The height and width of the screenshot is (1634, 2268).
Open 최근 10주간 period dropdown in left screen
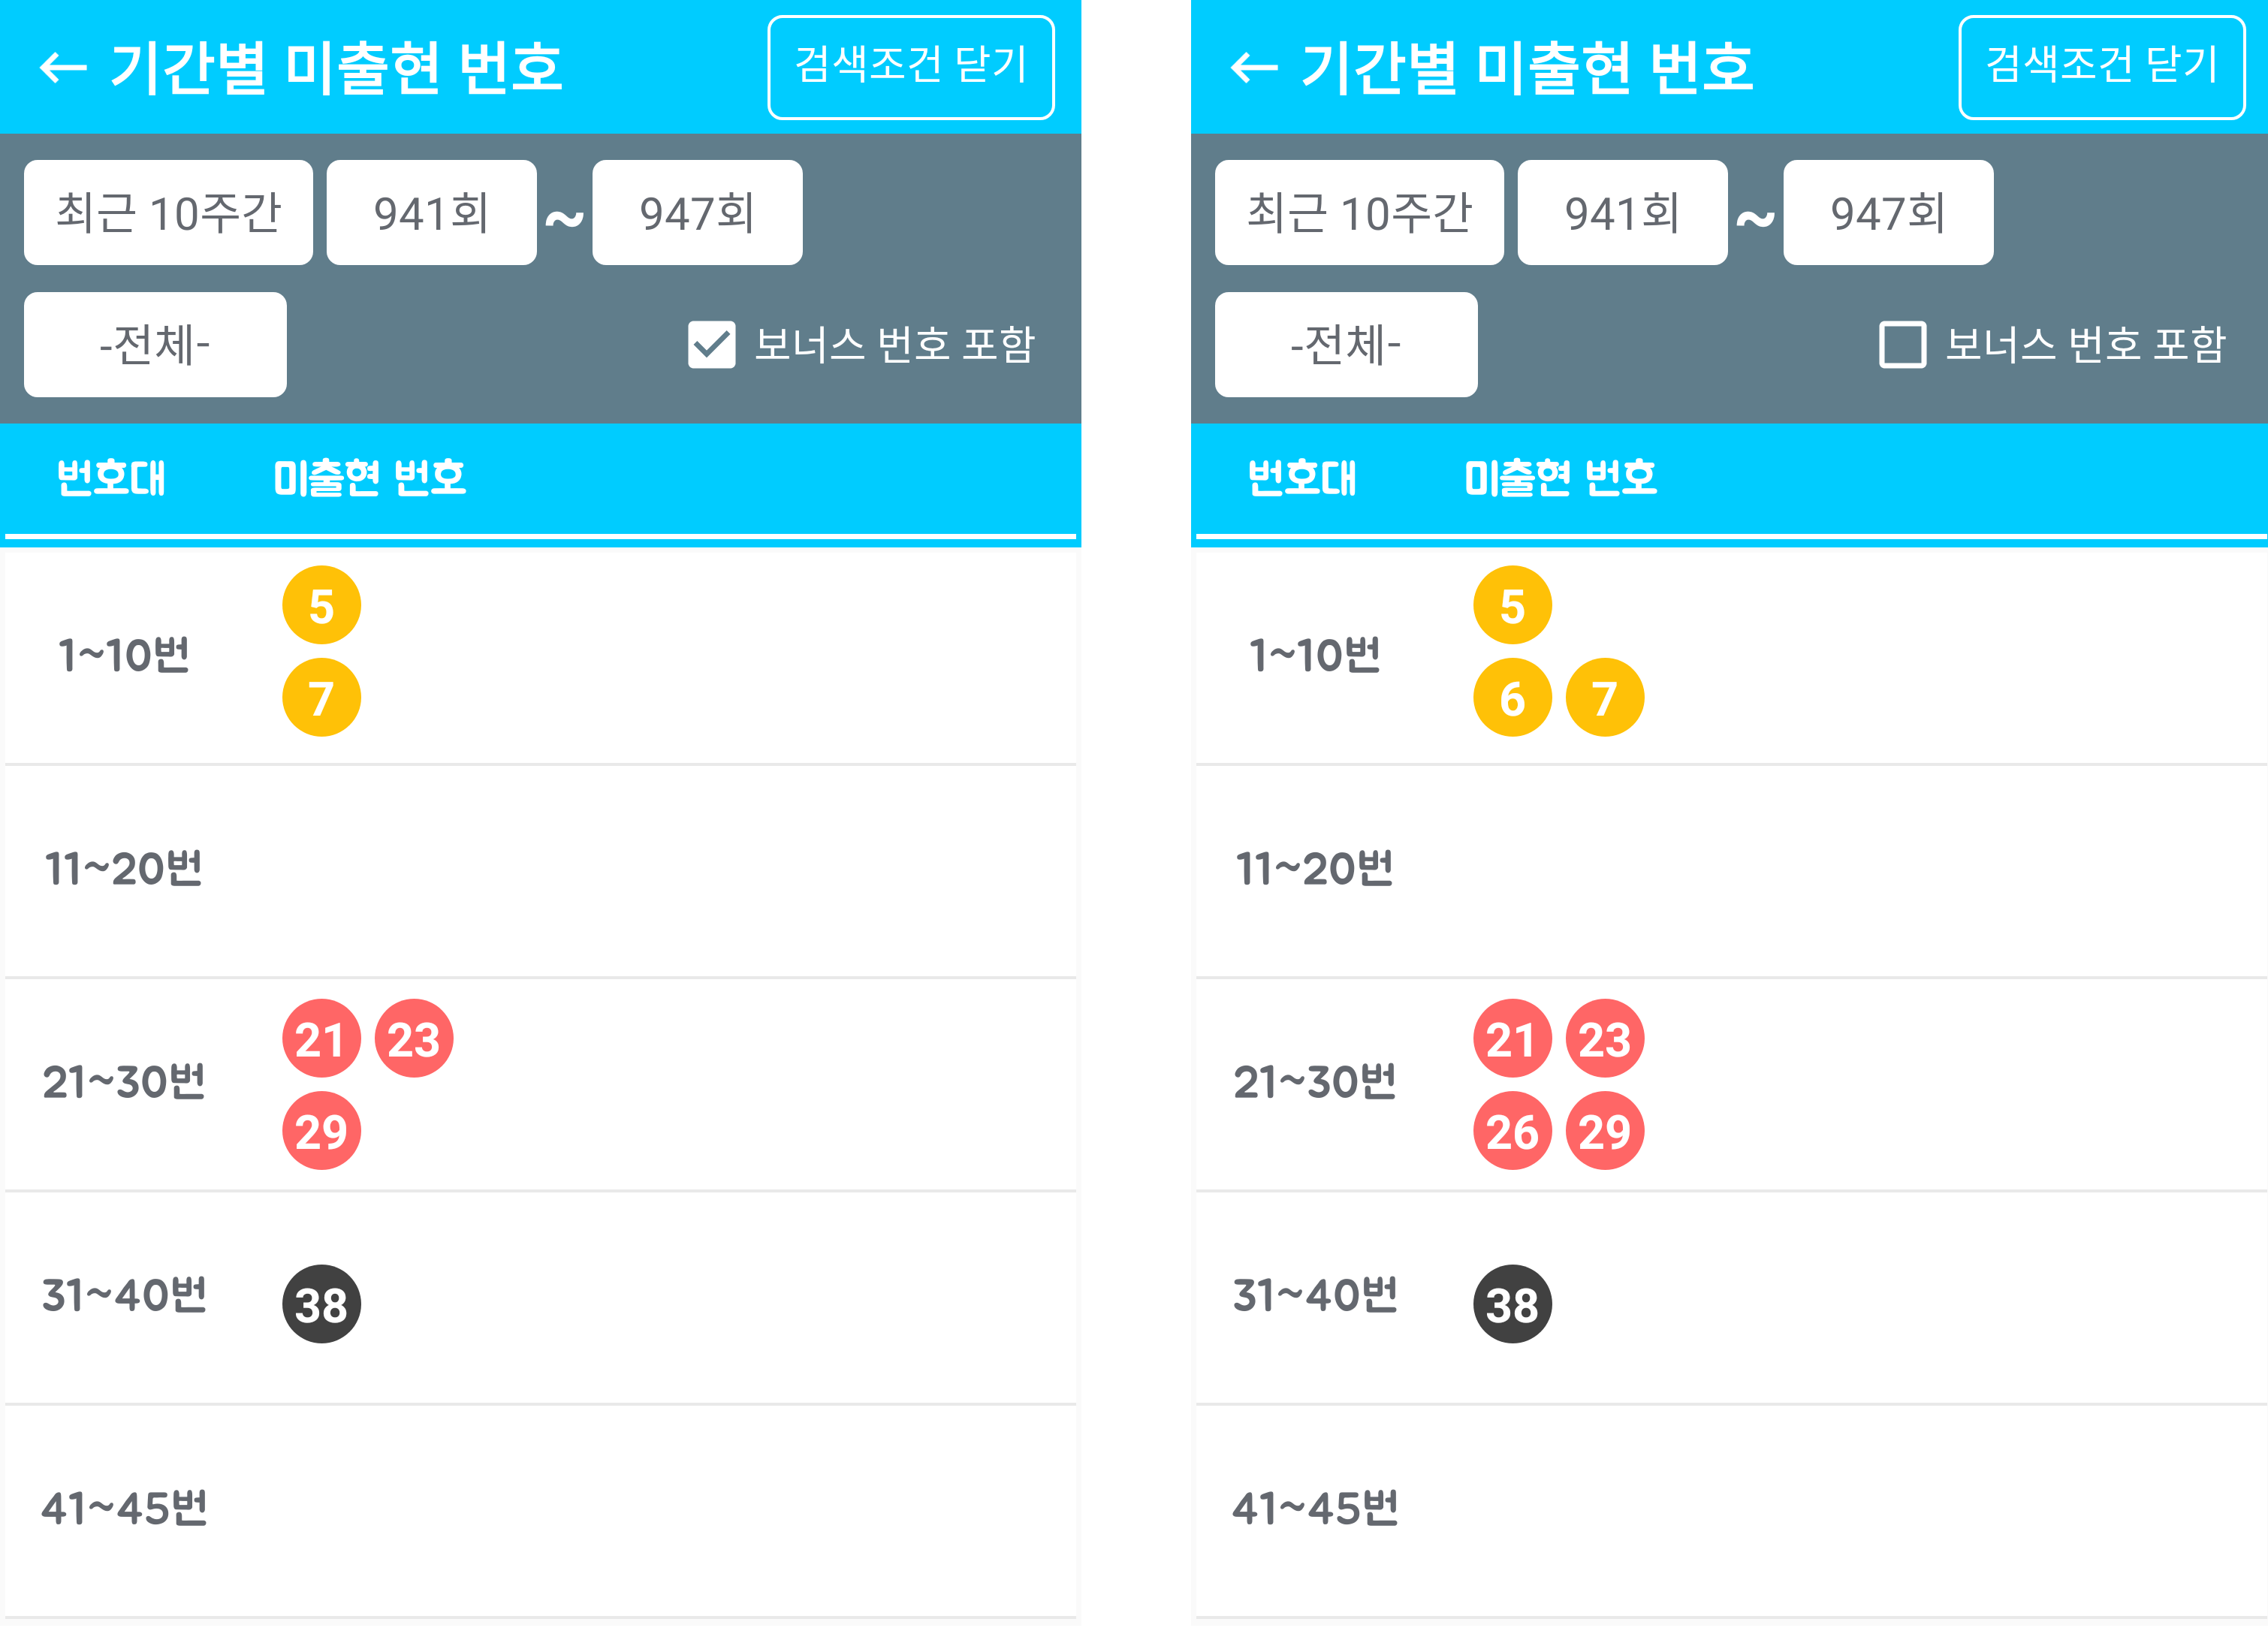(x=168, y=213)
